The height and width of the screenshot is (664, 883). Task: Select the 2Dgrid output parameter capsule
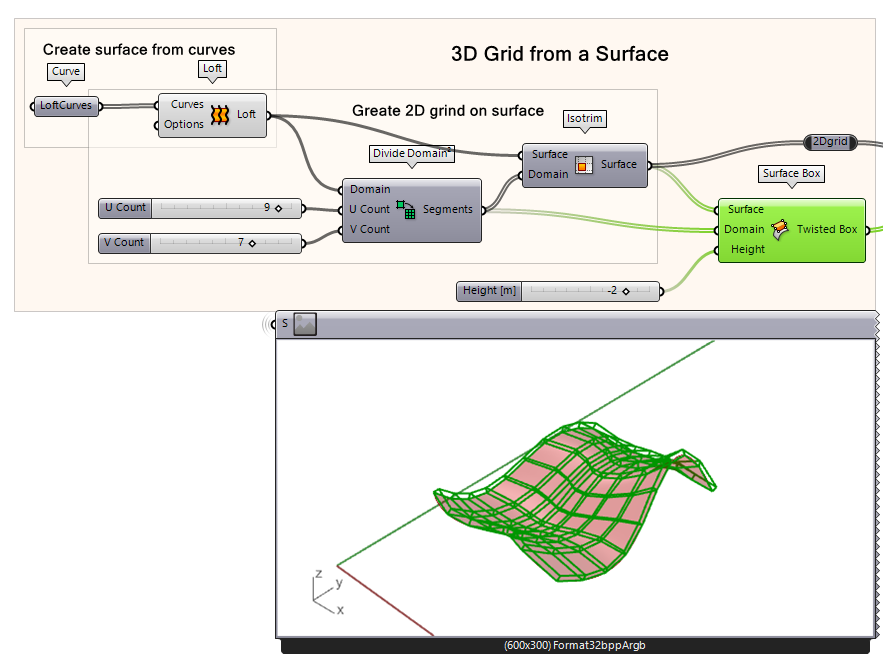point(829,142)
